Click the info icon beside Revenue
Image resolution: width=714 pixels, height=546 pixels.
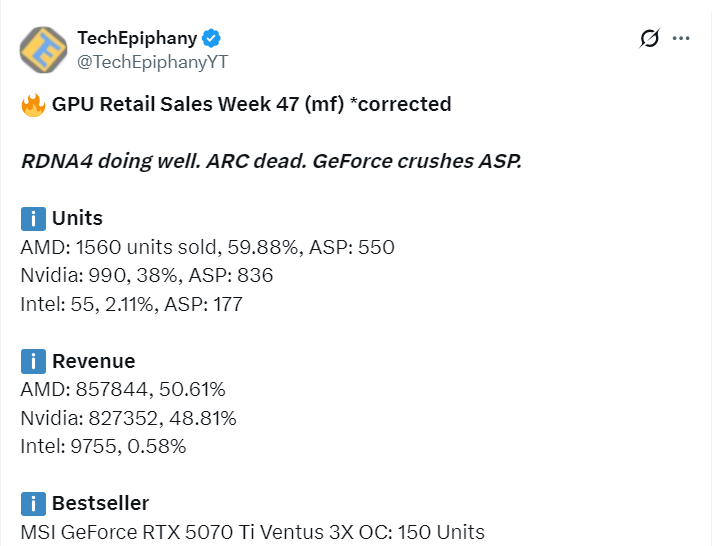click(x=33, y=361)
